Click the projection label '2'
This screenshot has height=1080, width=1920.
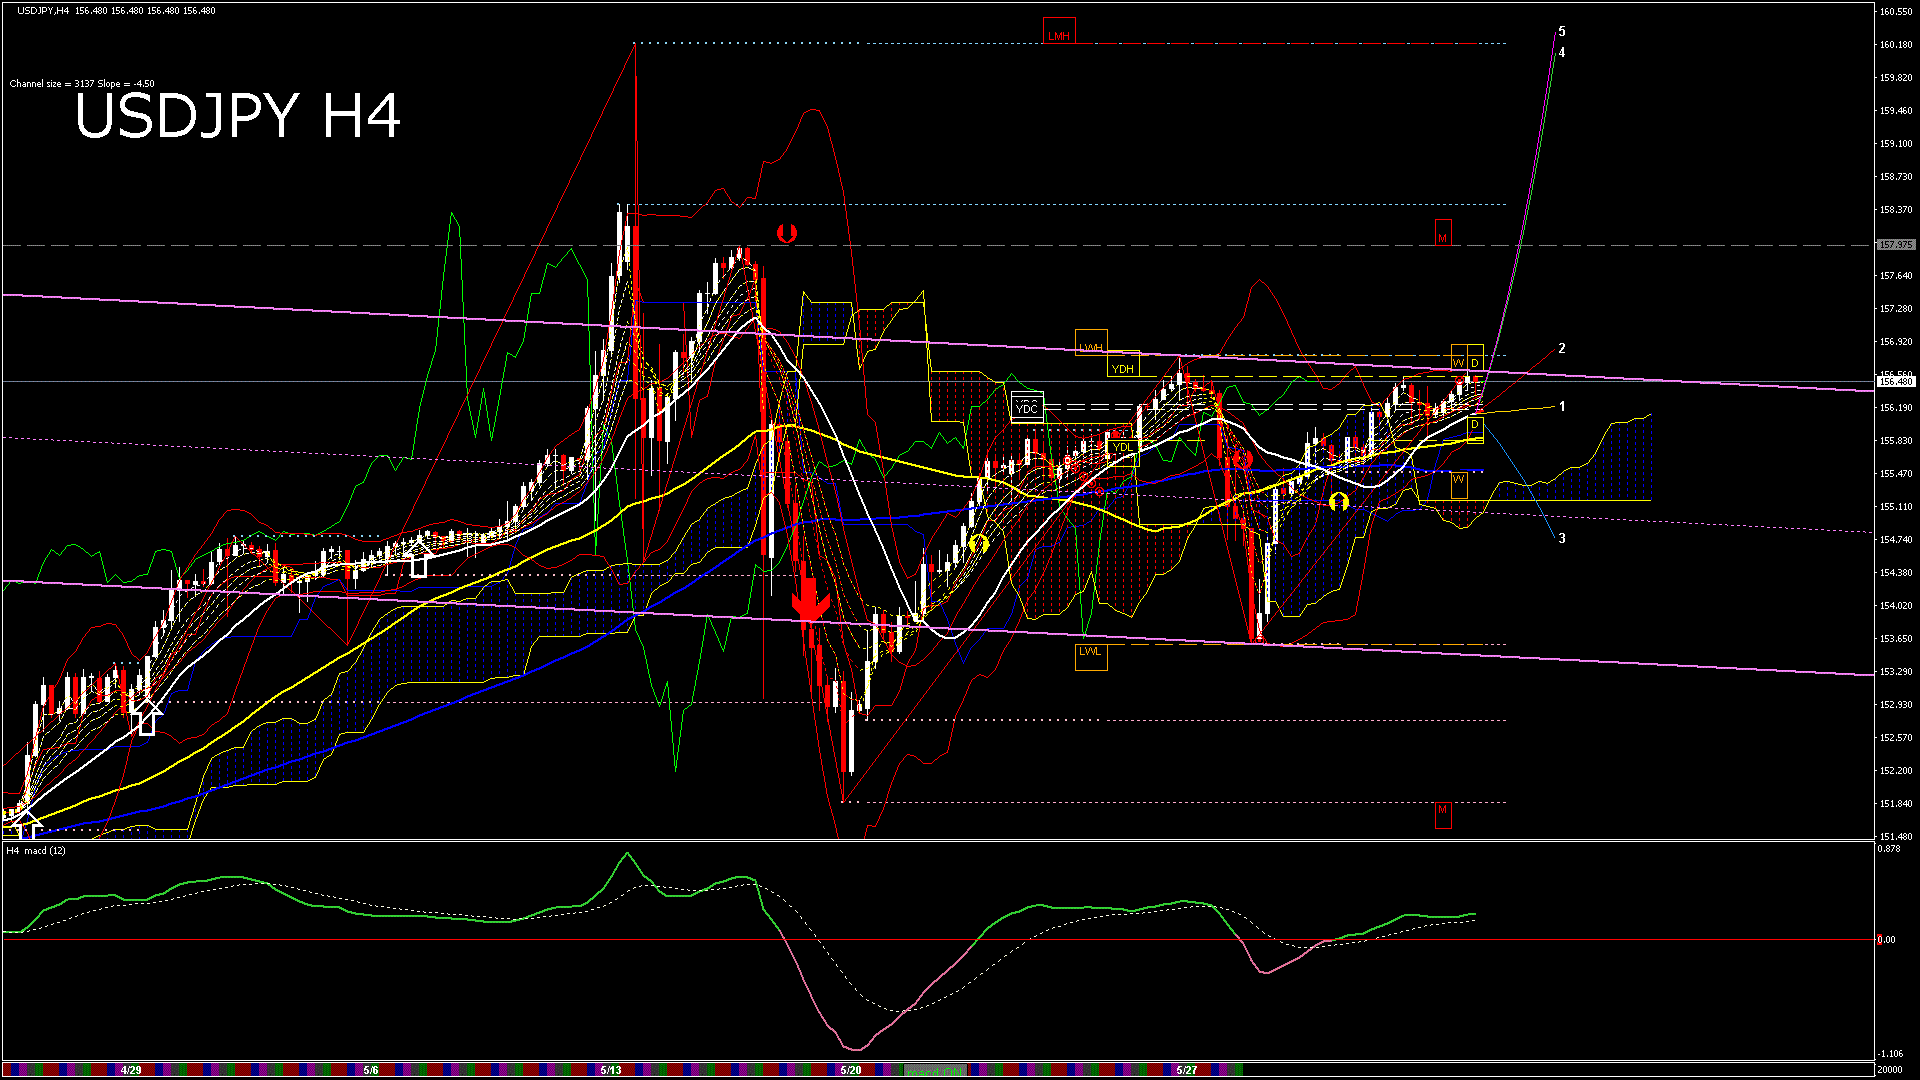pyautogui.click(x=1562, y=349)
